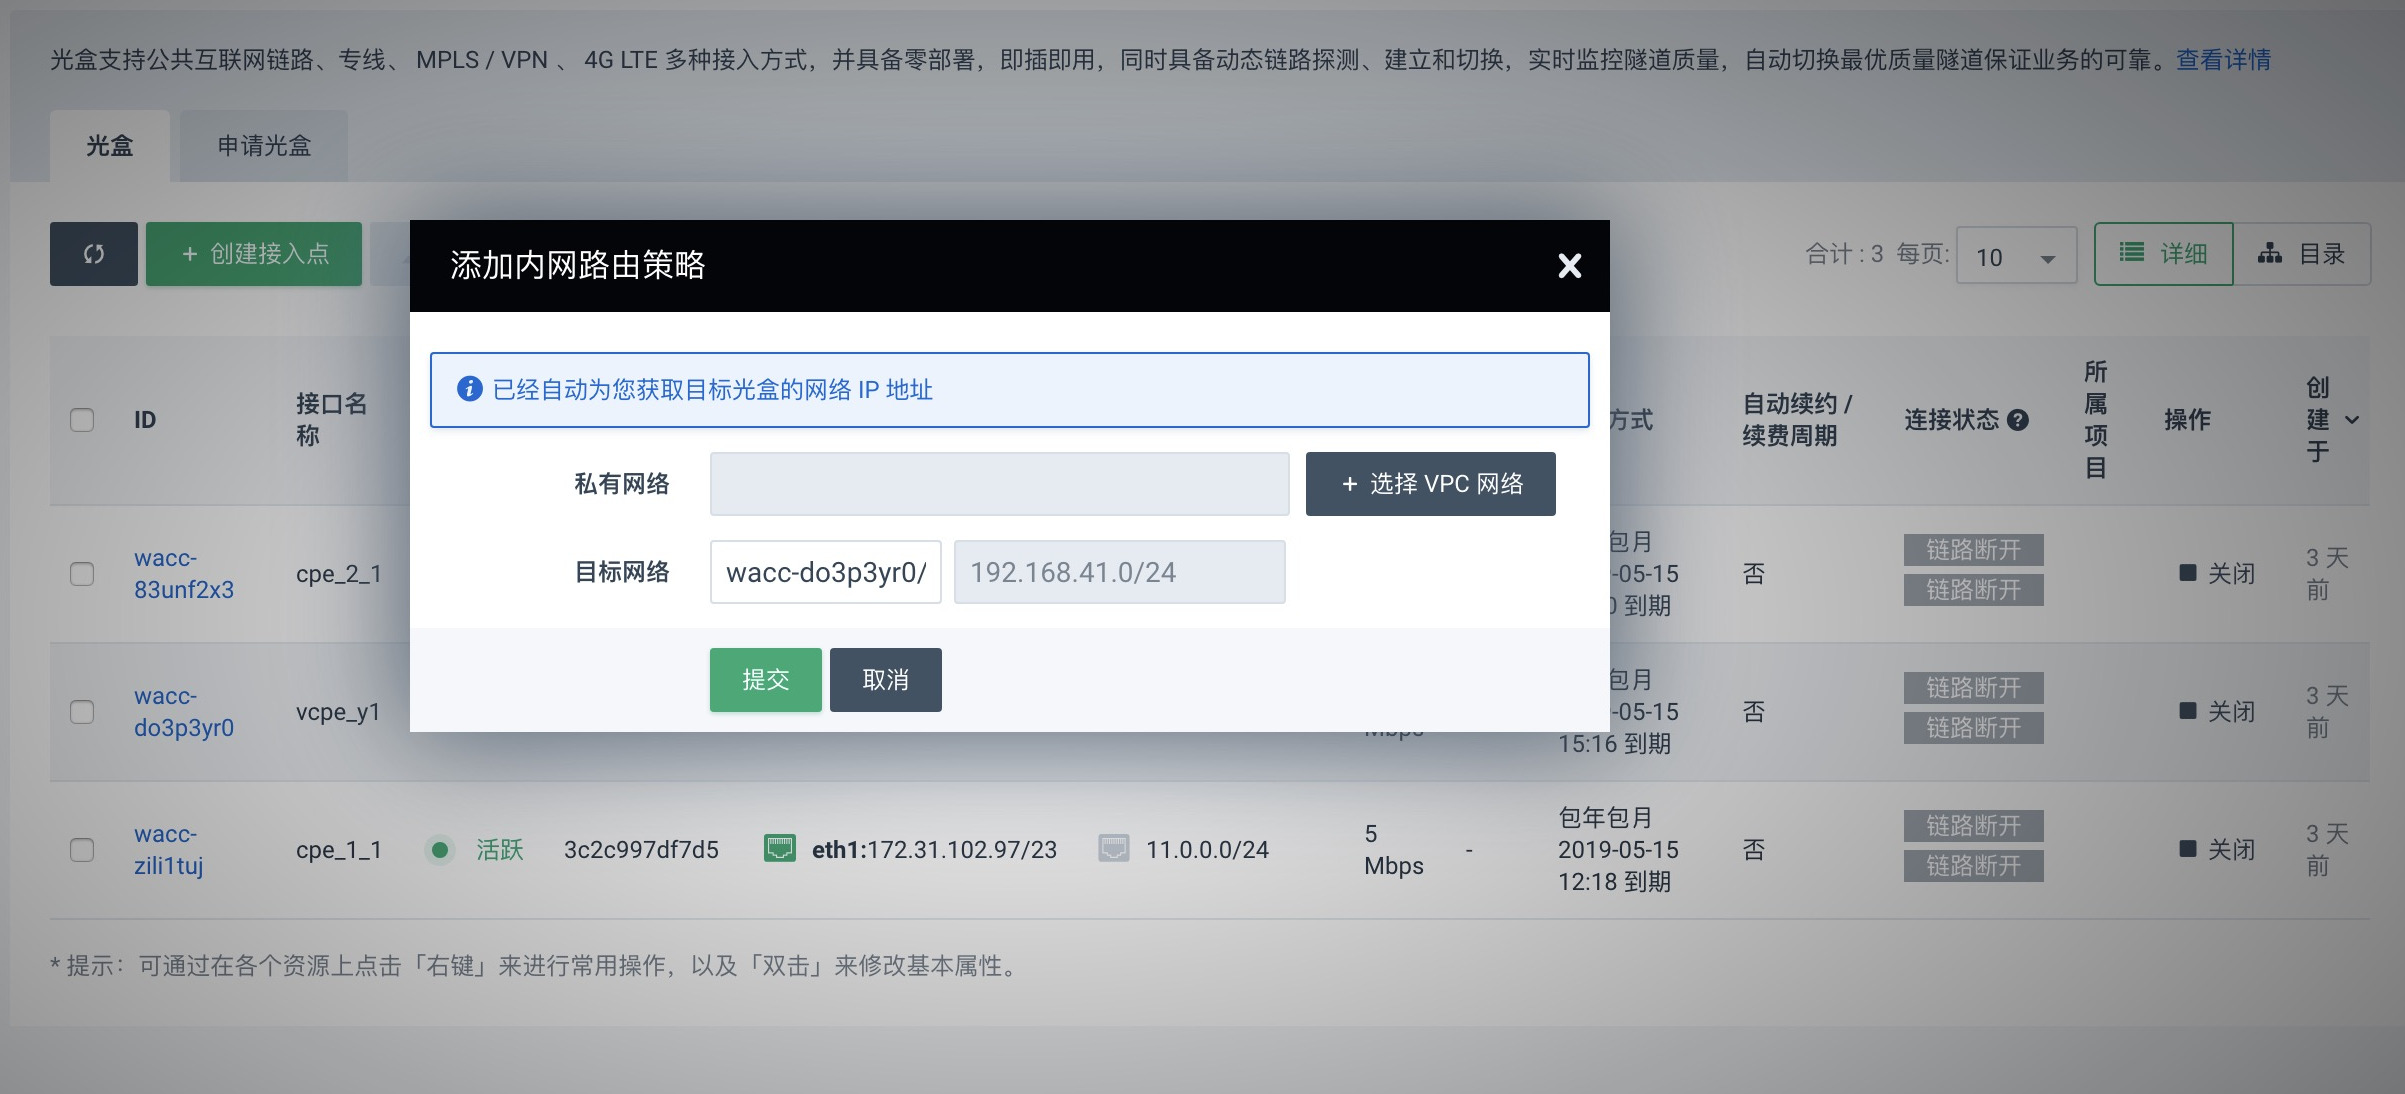
Task: Focus the 私有网络 input field
Action: [999, 484]
